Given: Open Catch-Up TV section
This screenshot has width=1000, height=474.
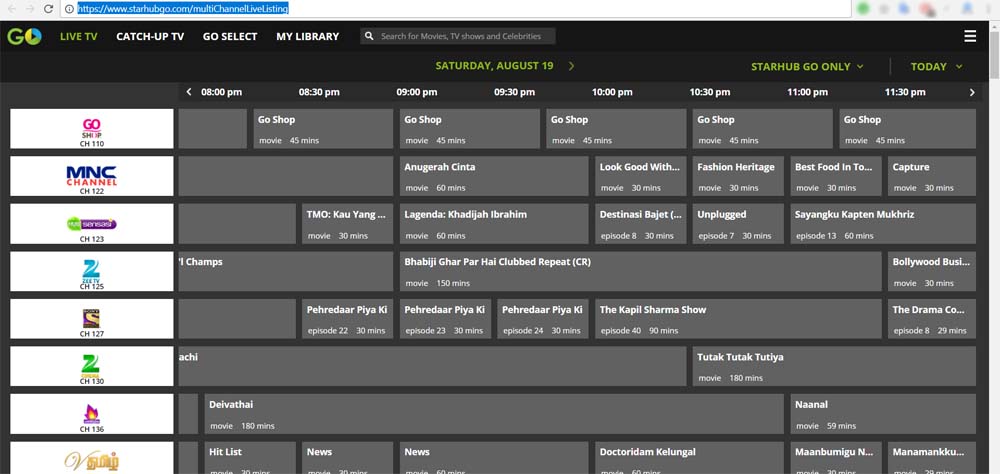Looking at the screenshot, I should pyautogui.click(x=150, y=36).
